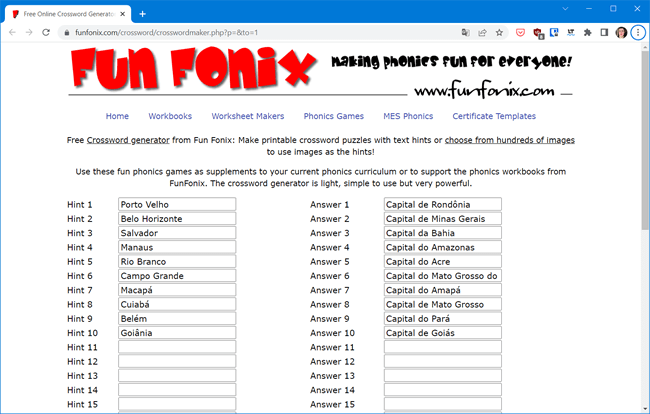This screenshot has width=650, height=414.
Task: Open a new browser tab
Action: (x=143, y=13)
